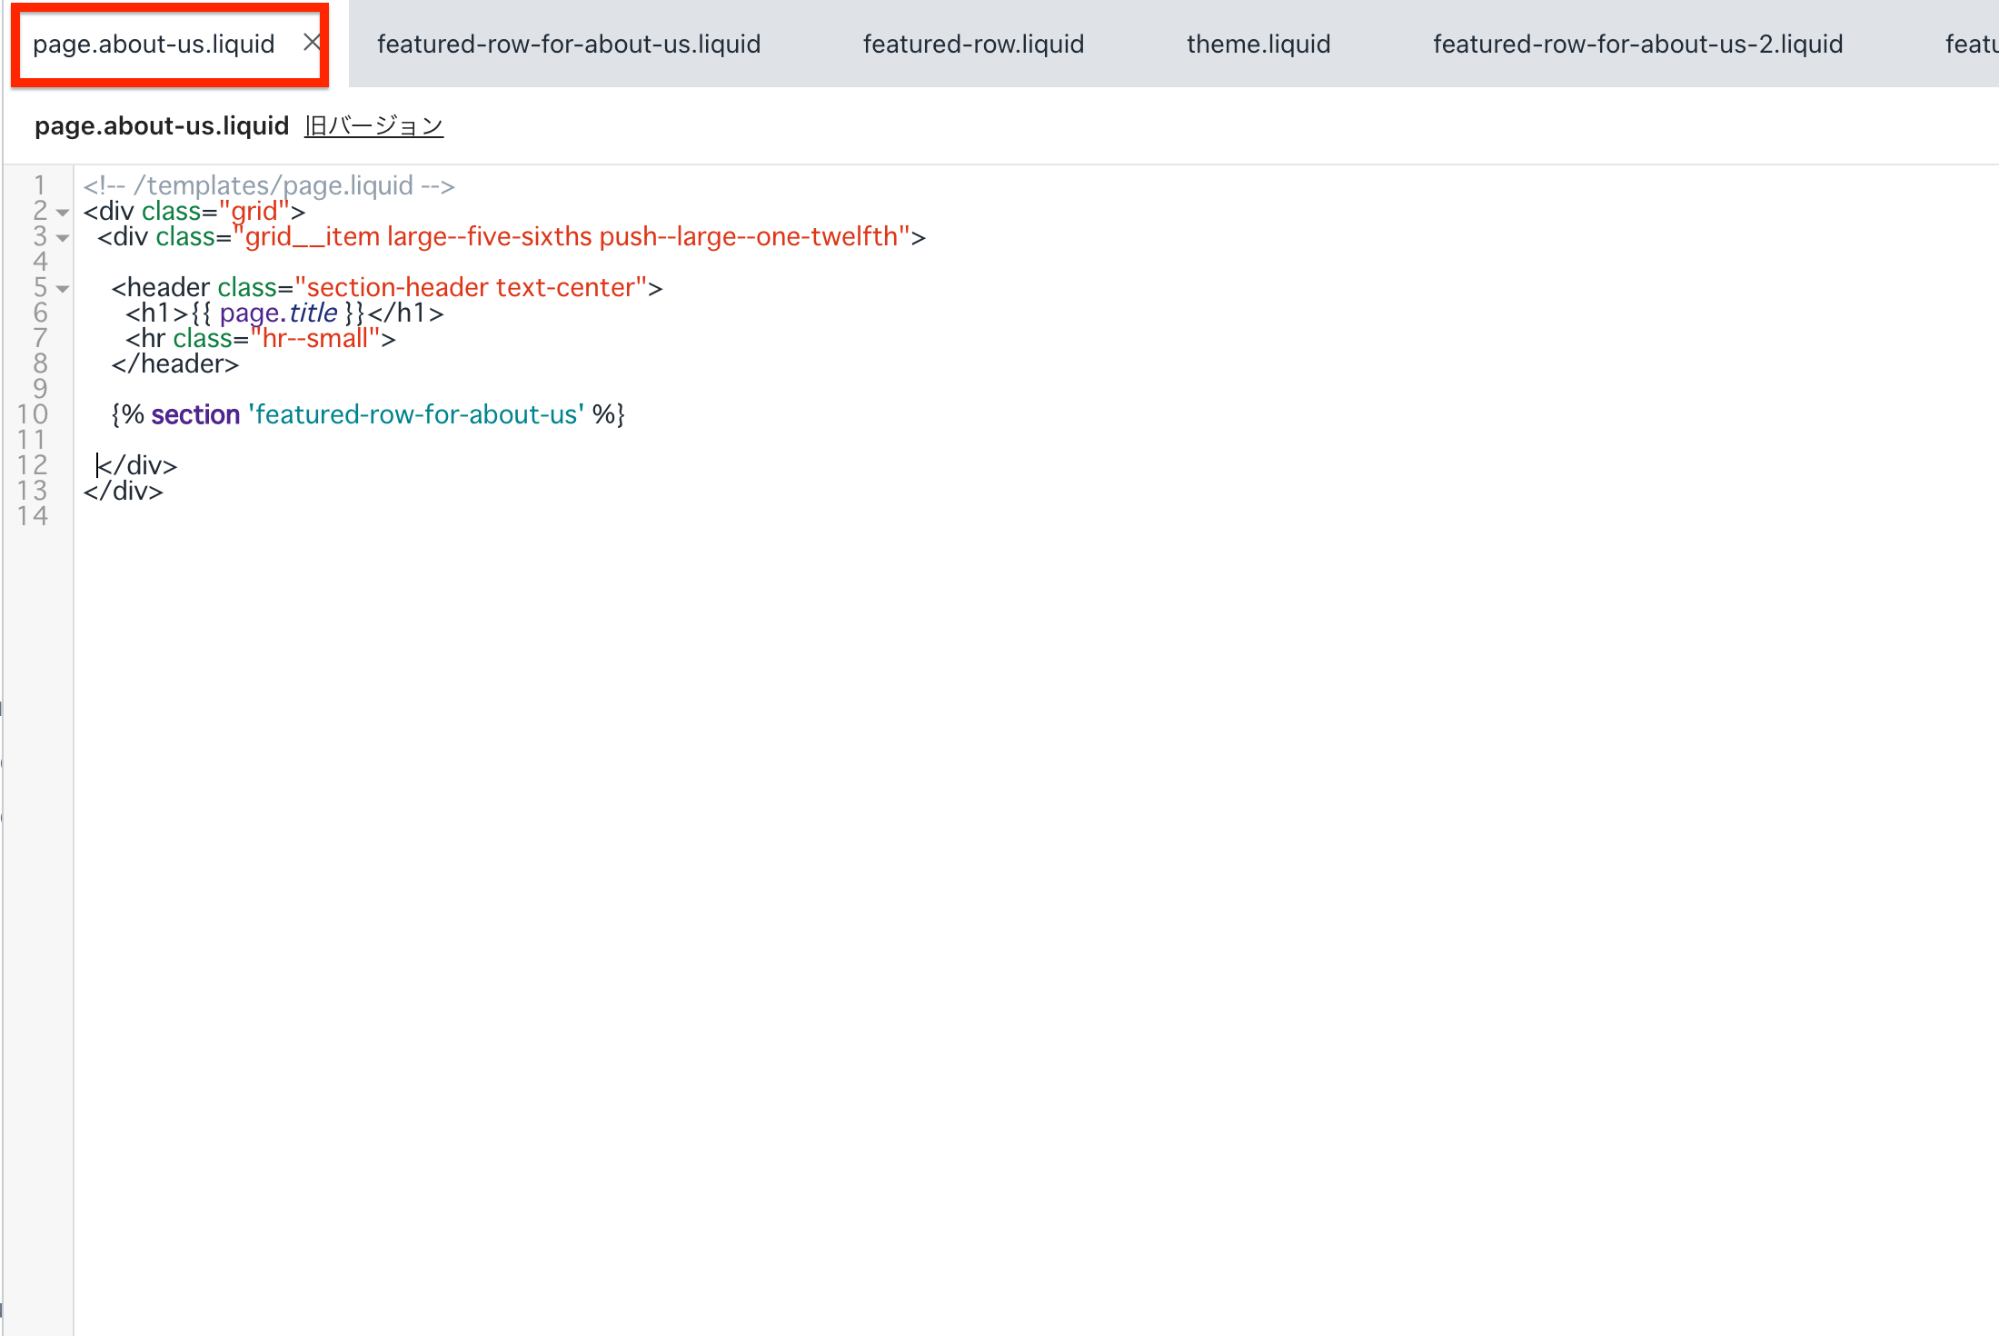This screenshot has width=1999, height=1336.
Task: Click the "section-header text-center" class string
Action: 470,288
